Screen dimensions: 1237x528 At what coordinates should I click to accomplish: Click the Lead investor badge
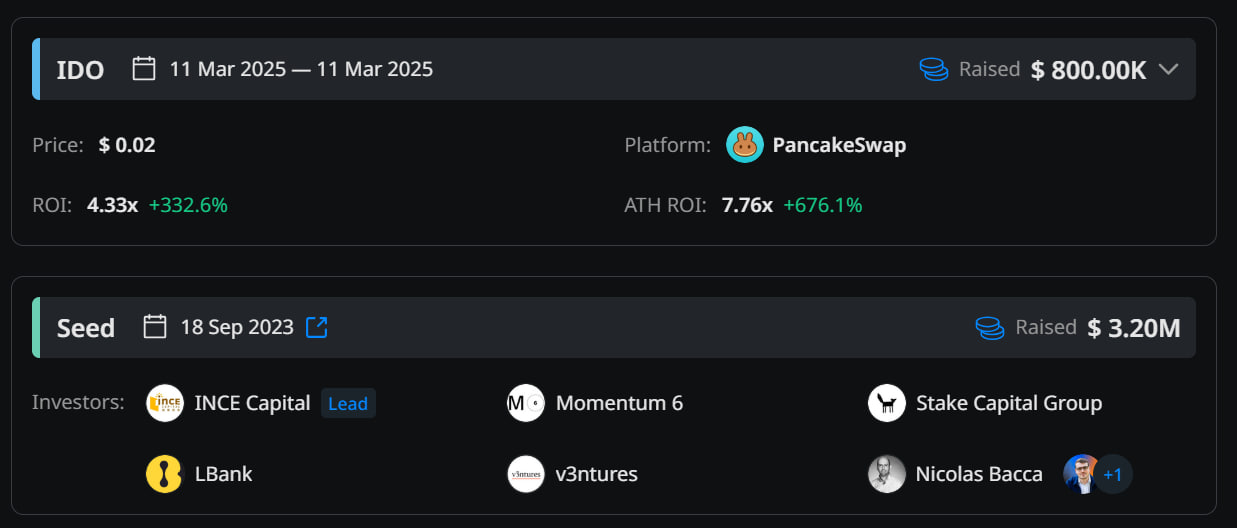pyautogui.click(x=348, y=404)
